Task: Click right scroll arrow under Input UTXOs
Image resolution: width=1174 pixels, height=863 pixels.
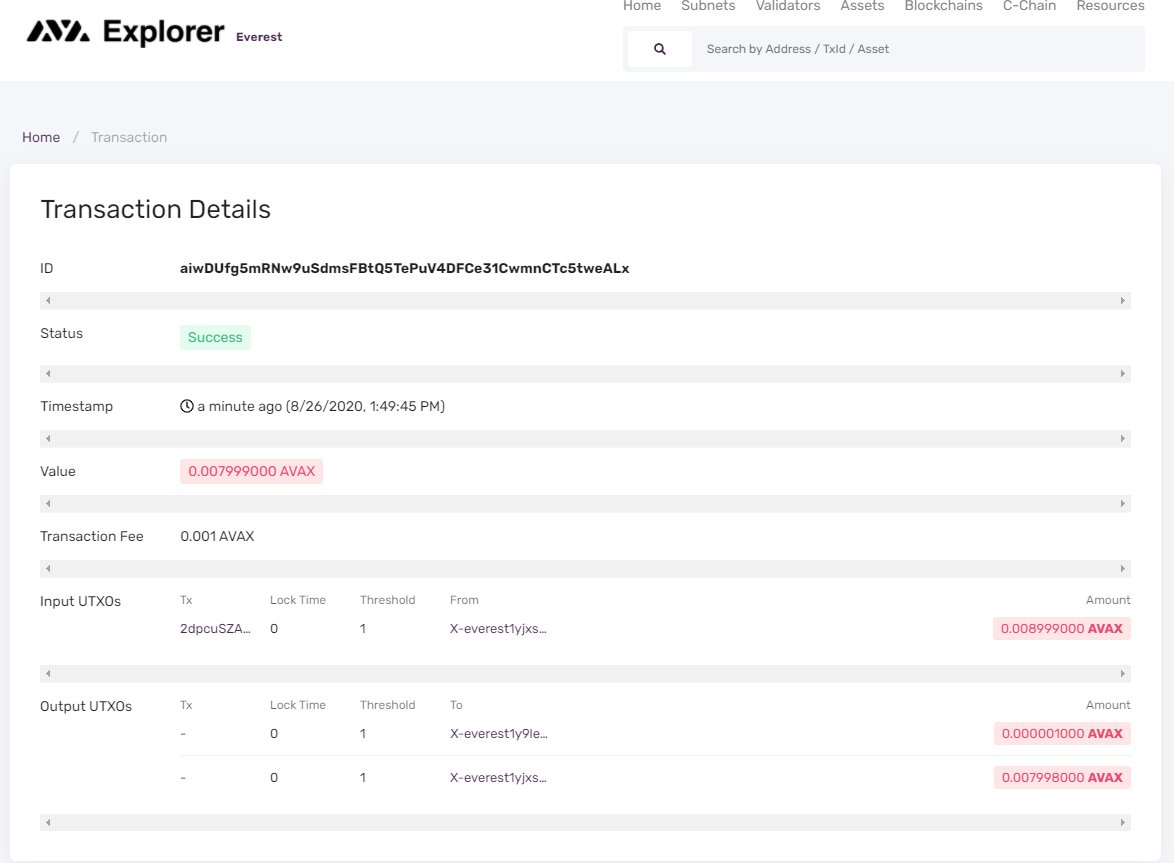Action: (1122, 674)
